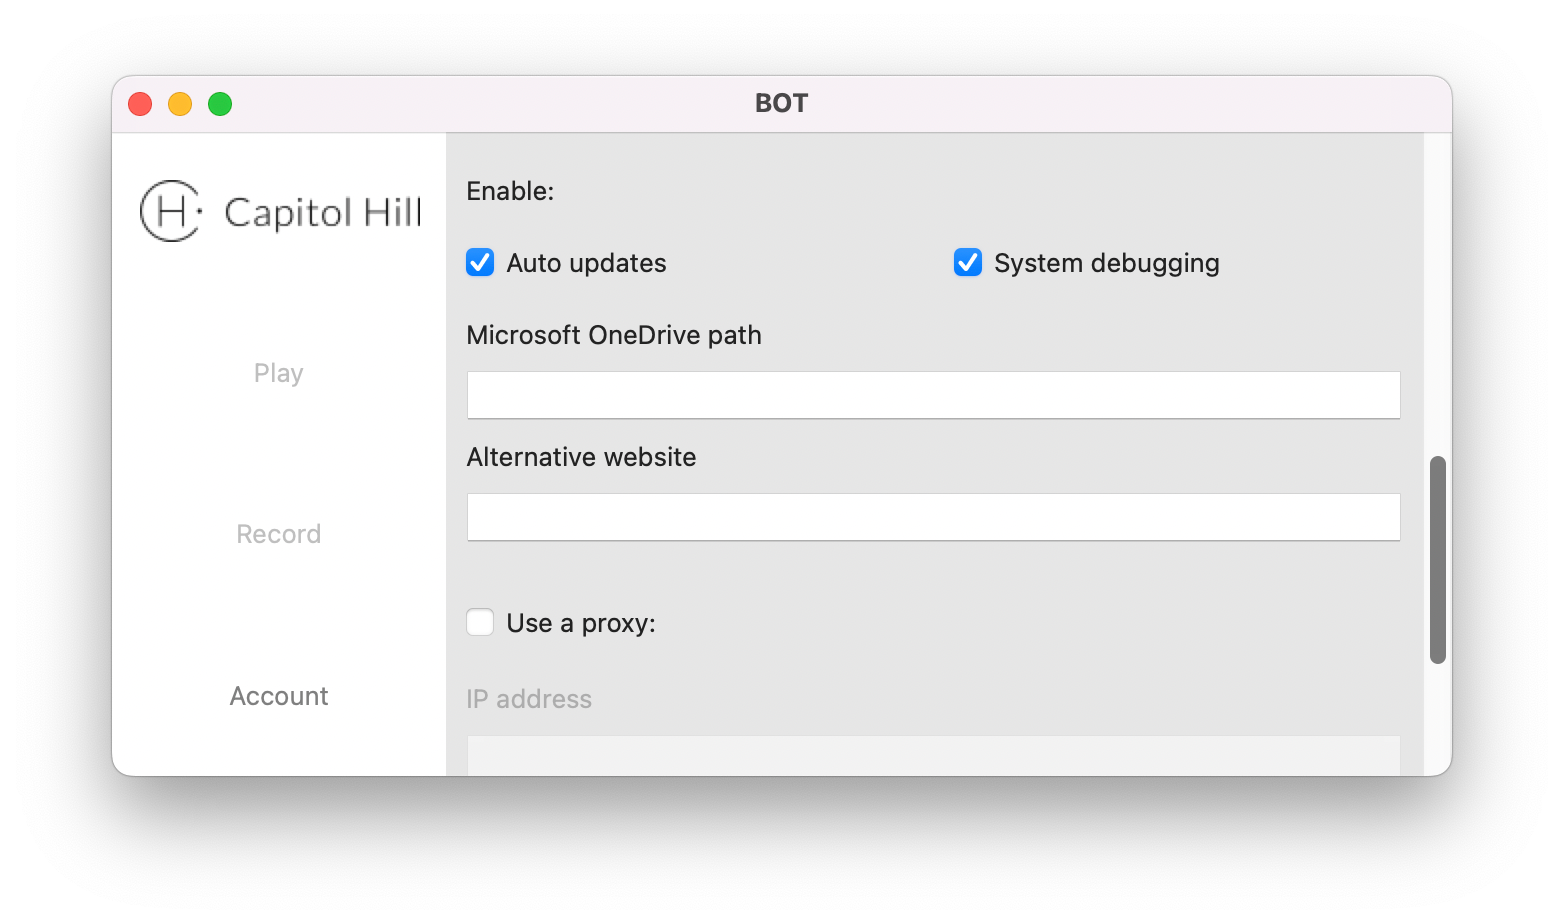Enable the Use a proxy checkbox
This screenshot has height=924, width=1564.
pyautogui.click(x=480, y=622)
